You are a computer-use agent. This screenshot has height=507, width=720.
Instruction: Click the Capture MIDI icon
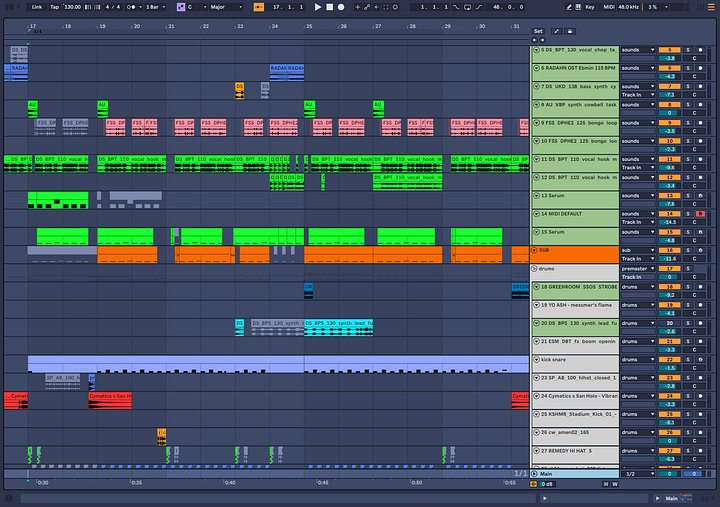(386, 7)
